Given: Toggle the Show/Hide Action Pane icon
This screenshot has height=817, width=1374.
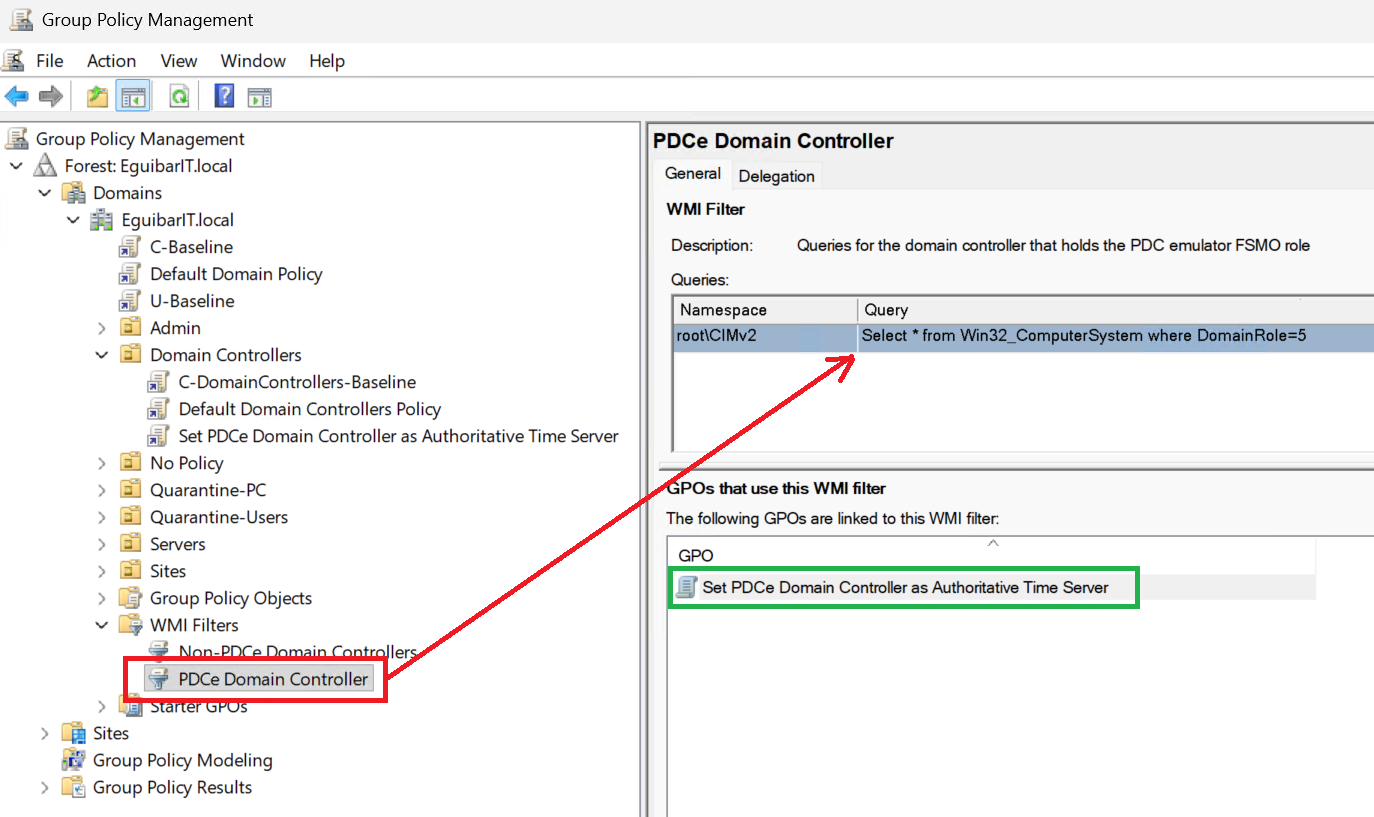Looking at the screenshot, I should click(x=260, y=96).
